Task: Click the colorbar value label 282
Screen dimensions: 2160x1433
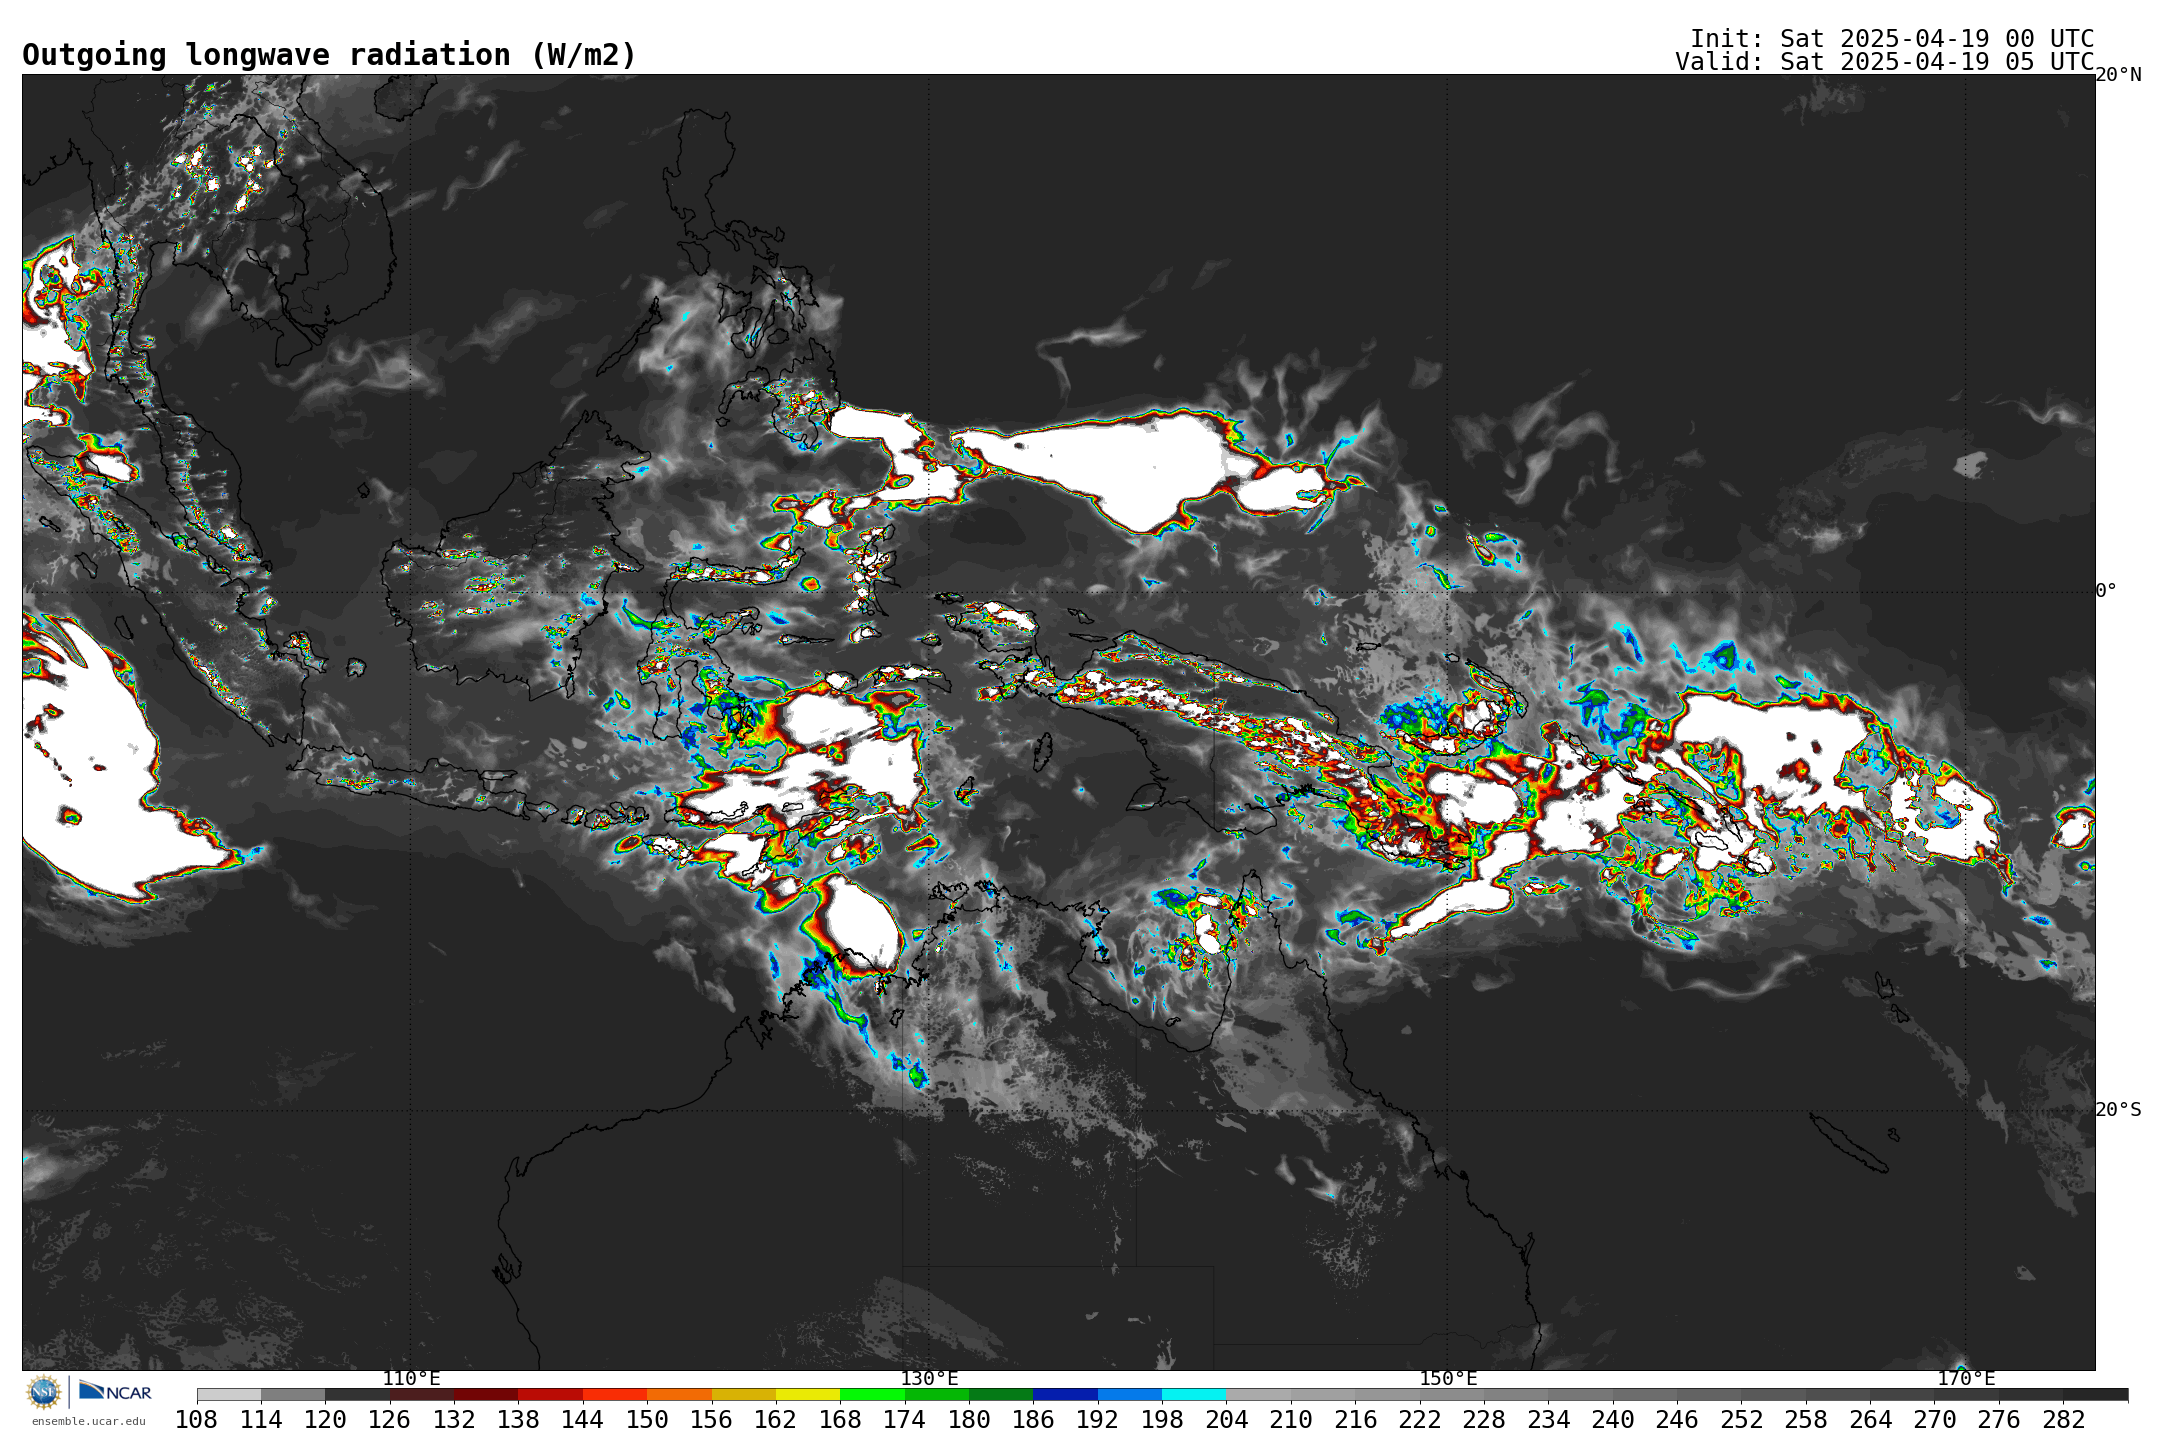Action: point(2064,1419)
